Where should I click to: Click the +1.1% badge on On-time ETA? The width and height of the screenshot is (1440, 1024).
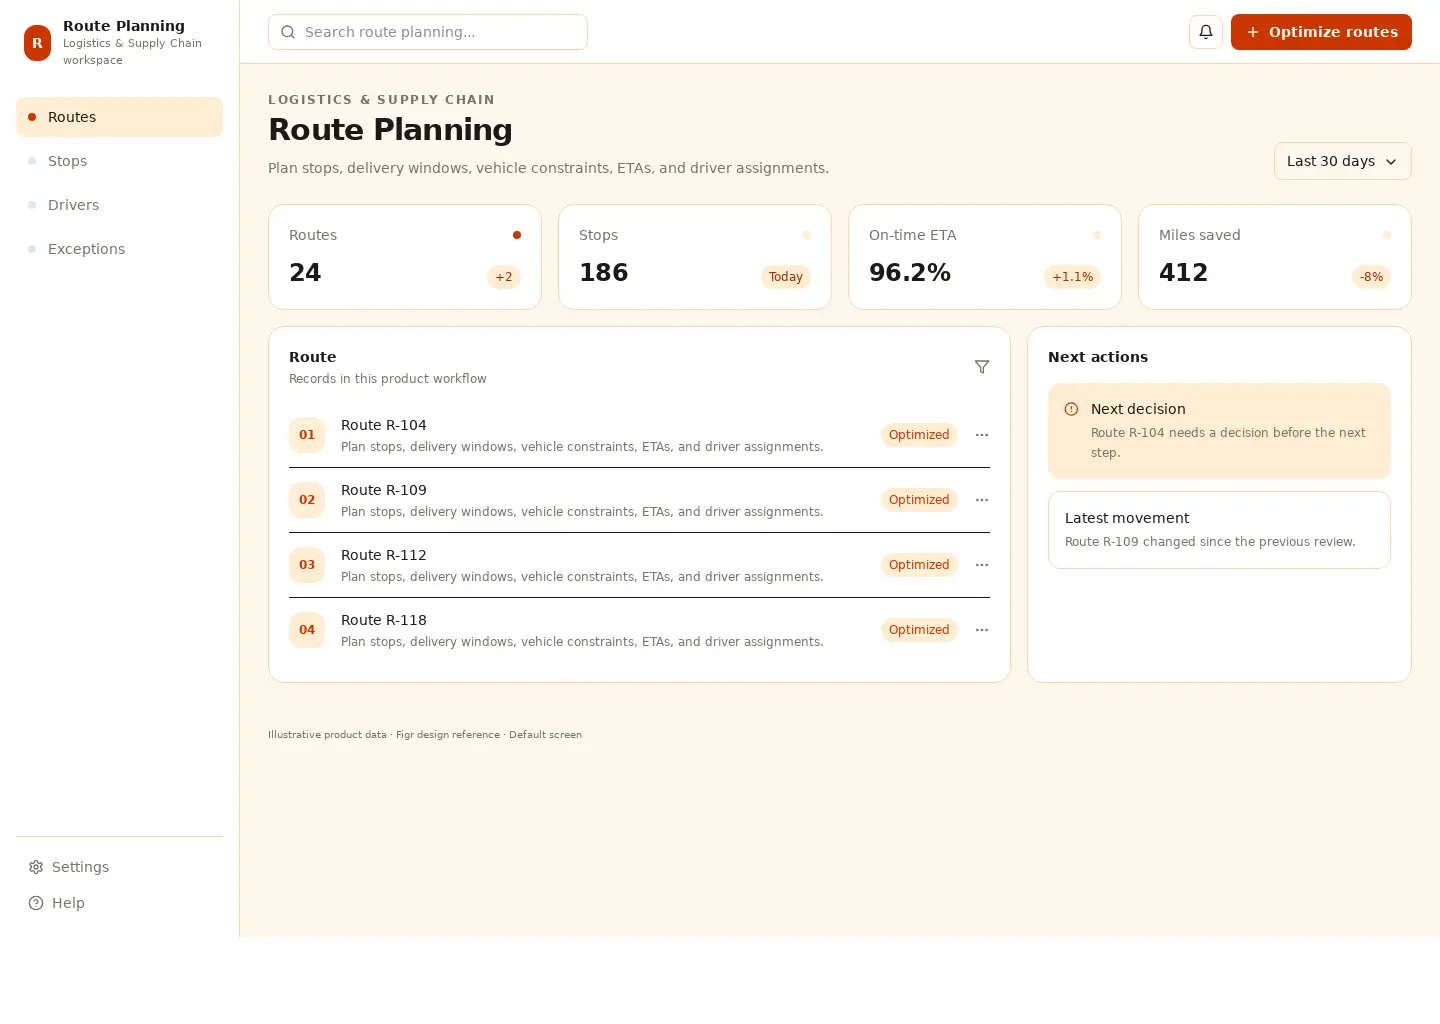point(1072,277)
